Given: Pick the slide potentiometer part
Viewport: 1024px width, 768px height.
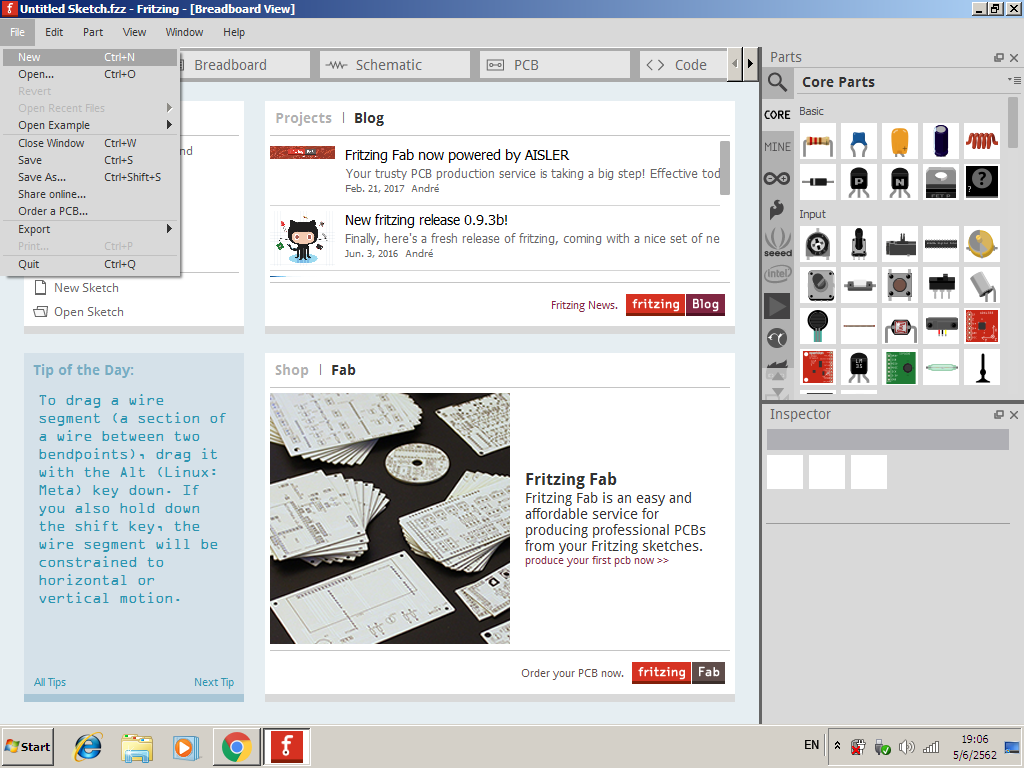Looking at the screenshot, I should point(900,244).
